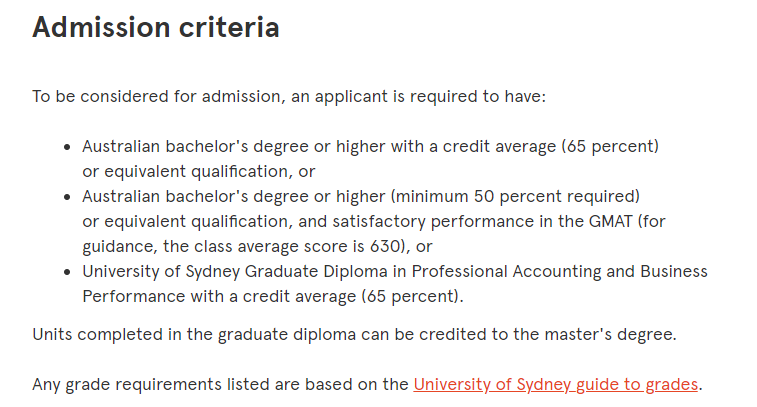The height and width of the screenshot is (407, 757).
Task: Open the University of Sydney guide to grades link
Action: [x=556, y=384]
